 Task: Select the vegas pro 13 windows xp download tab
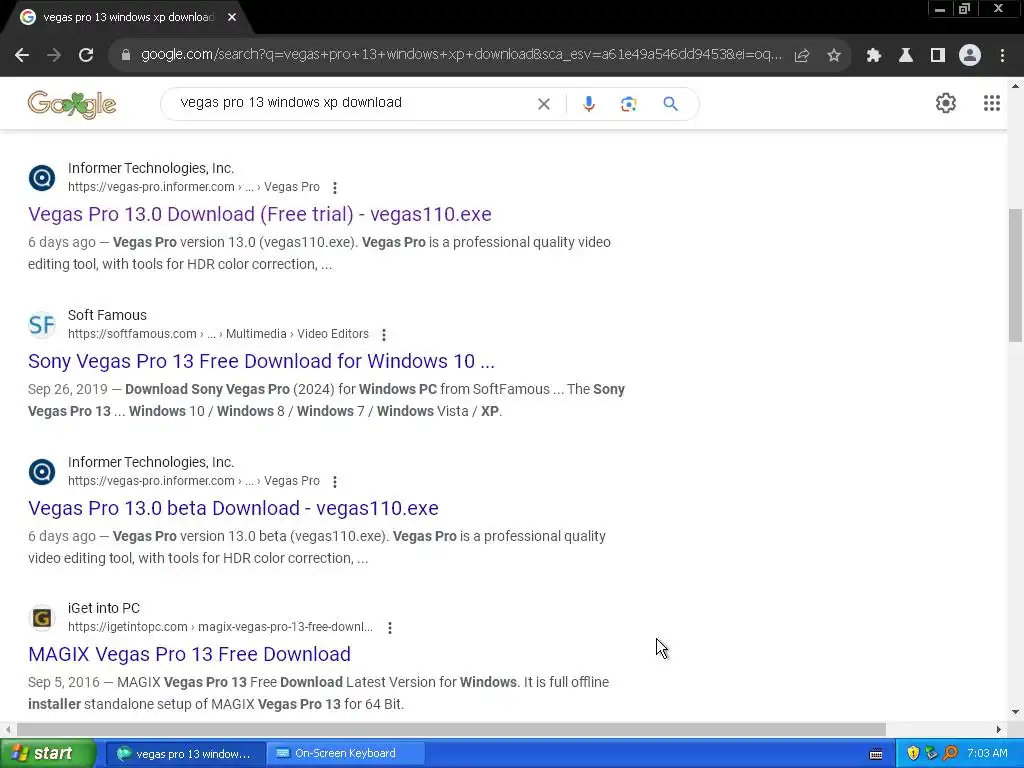coord(127,18)
